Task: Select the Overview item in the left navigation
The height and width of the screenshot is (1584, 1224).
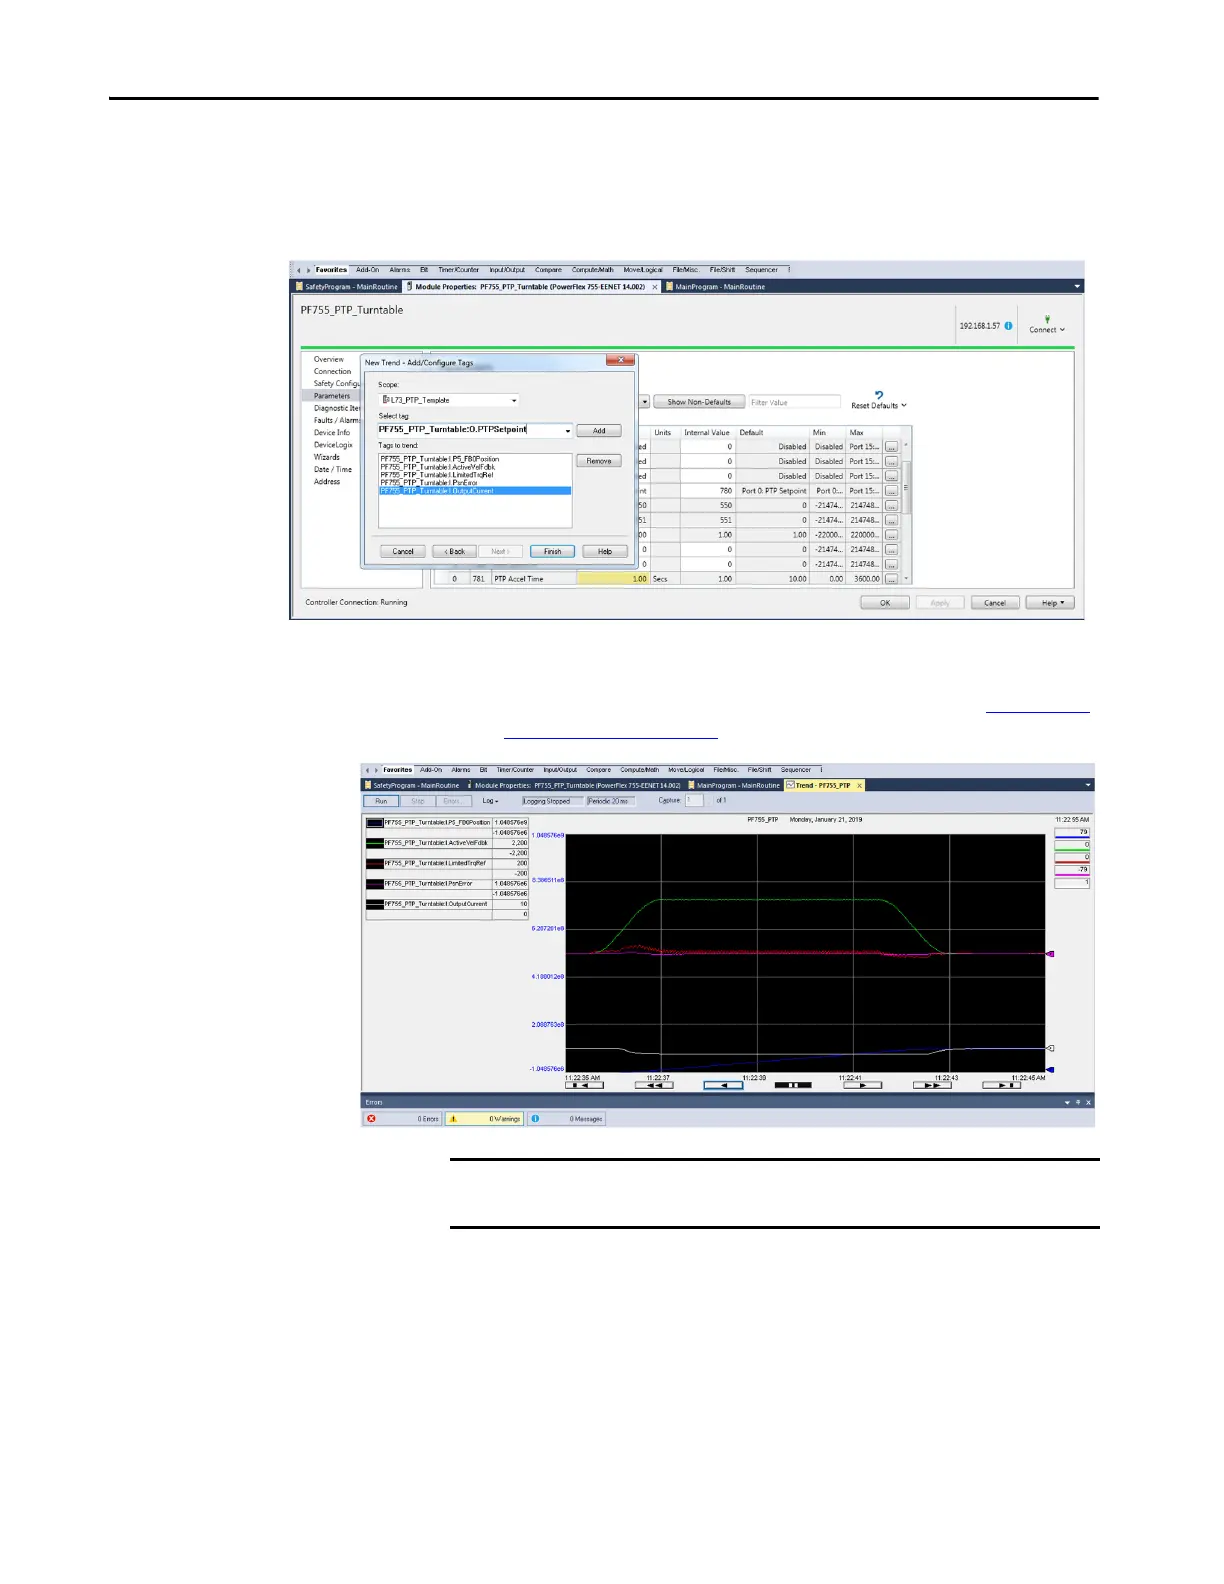Action: click(x=328, y=359)
